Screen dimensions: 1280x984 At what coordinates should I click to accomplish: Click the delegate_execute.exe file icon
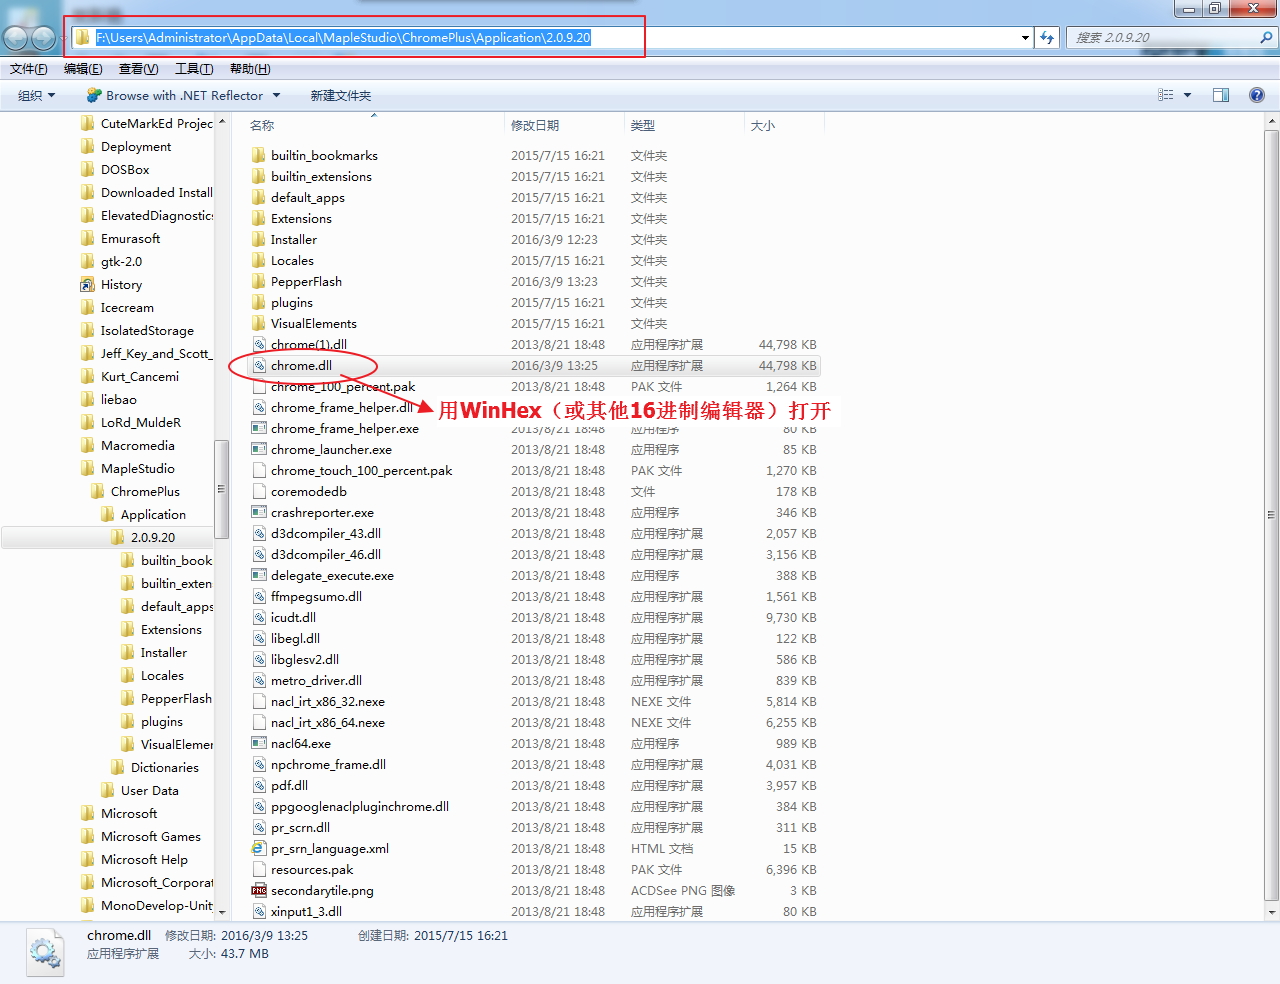pos(259,576)
